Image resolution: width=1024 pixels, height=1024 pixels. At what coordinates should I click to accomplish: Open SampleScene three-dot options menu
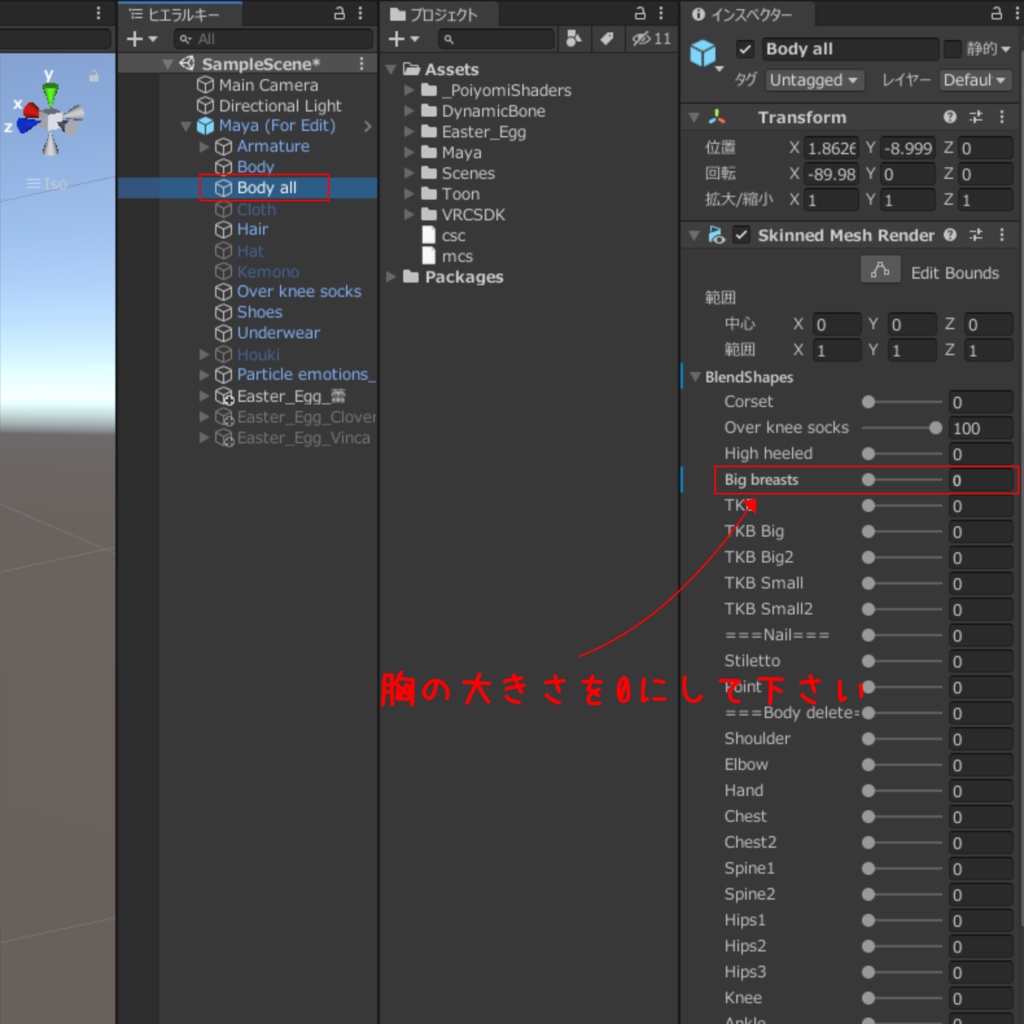coord(361,63)
